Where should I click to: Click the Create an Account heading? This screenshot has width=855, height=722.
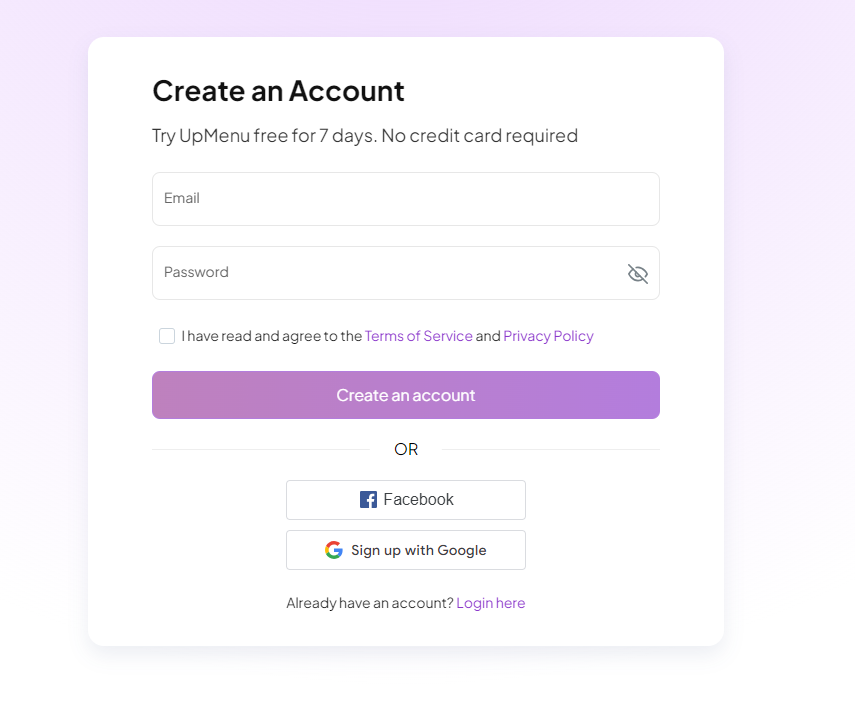(278, 91)
